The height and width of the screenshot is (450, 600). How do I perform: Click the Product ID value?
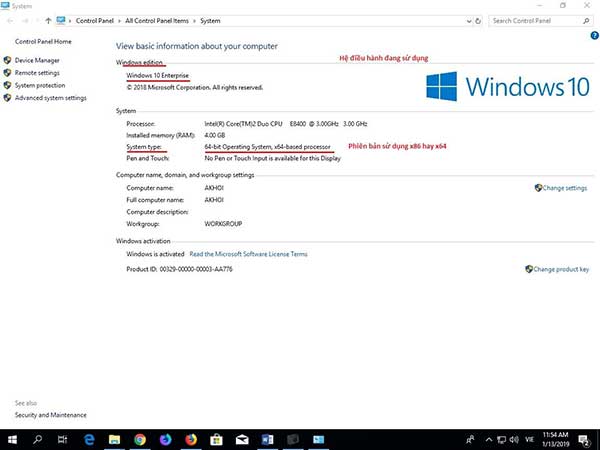coord(196,269)
